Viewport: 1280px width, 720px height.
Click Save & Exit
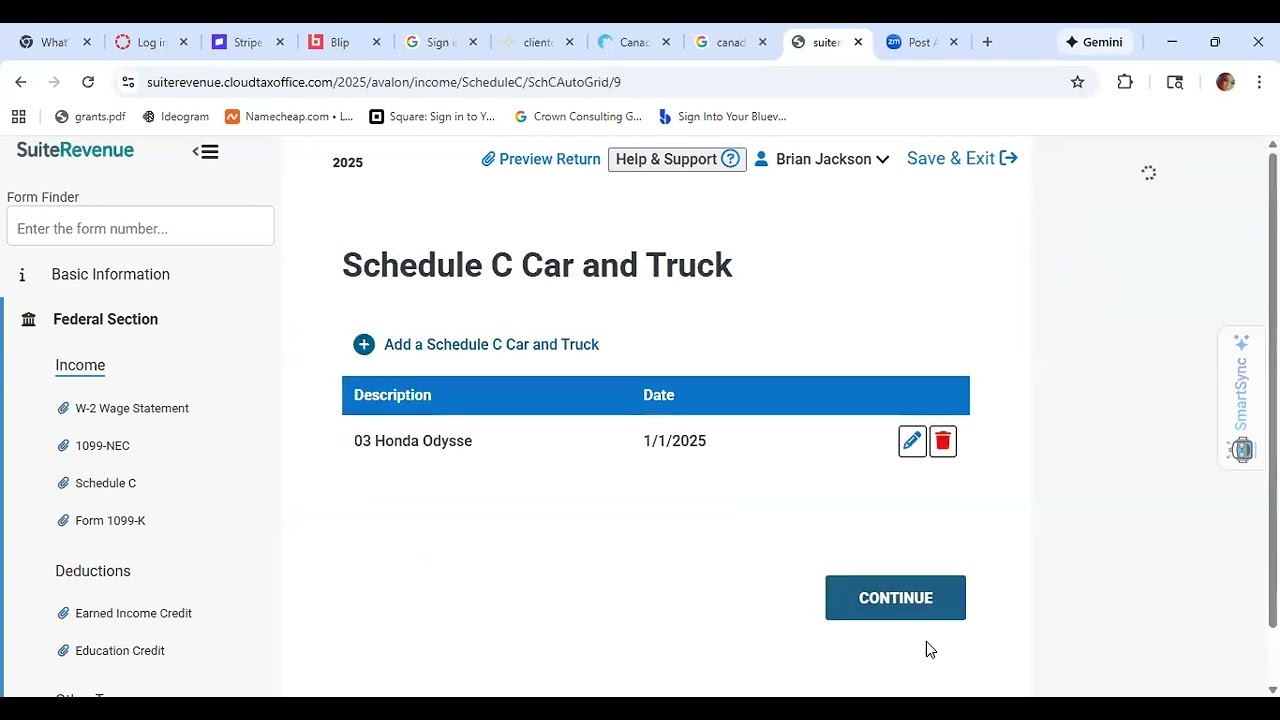coord(962,158)
